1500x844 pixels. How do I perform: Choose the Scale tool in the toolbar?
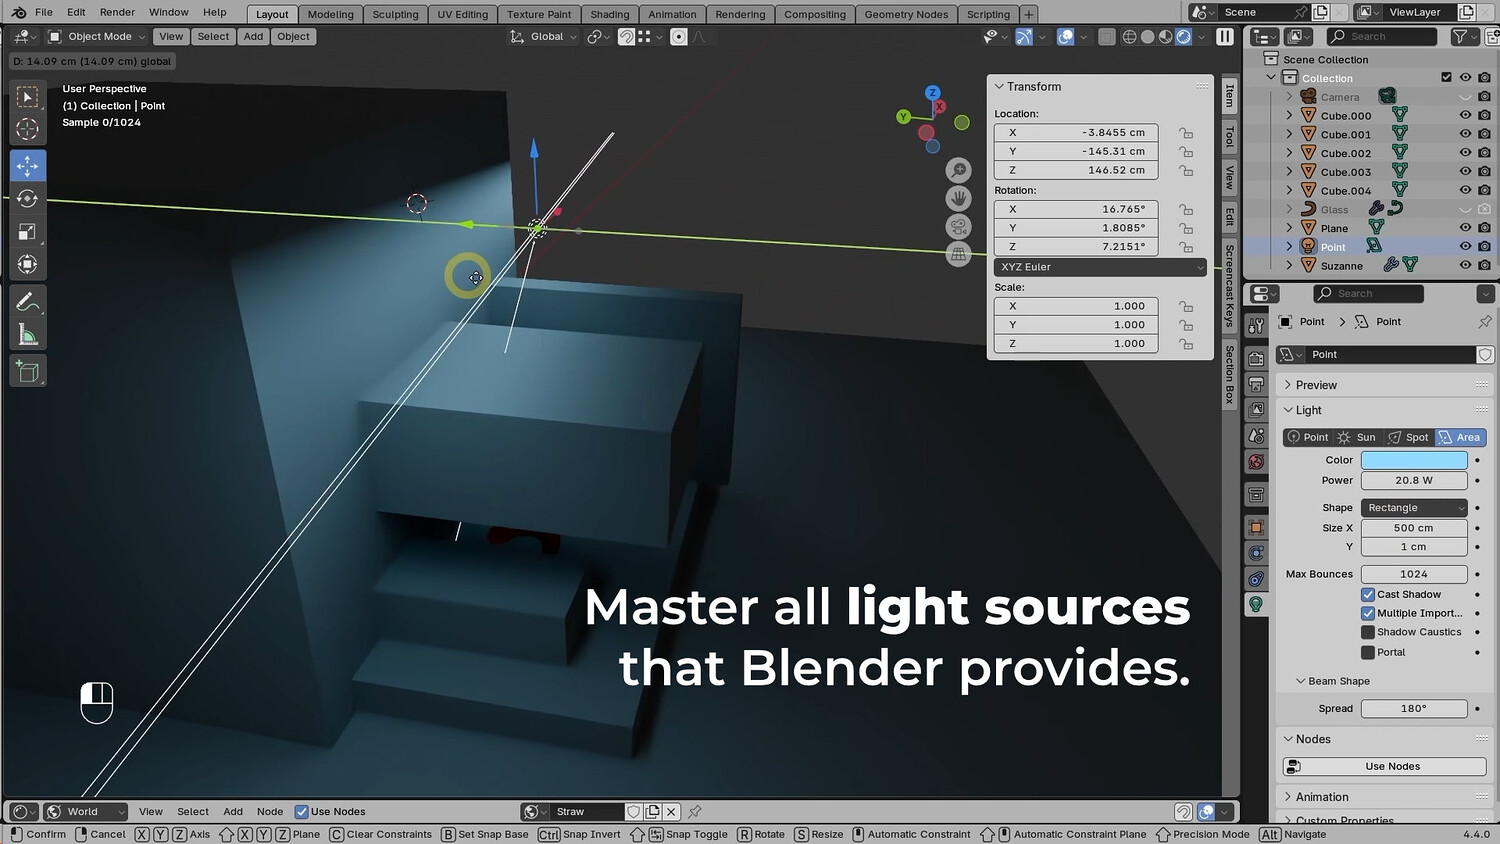point(28,232)
